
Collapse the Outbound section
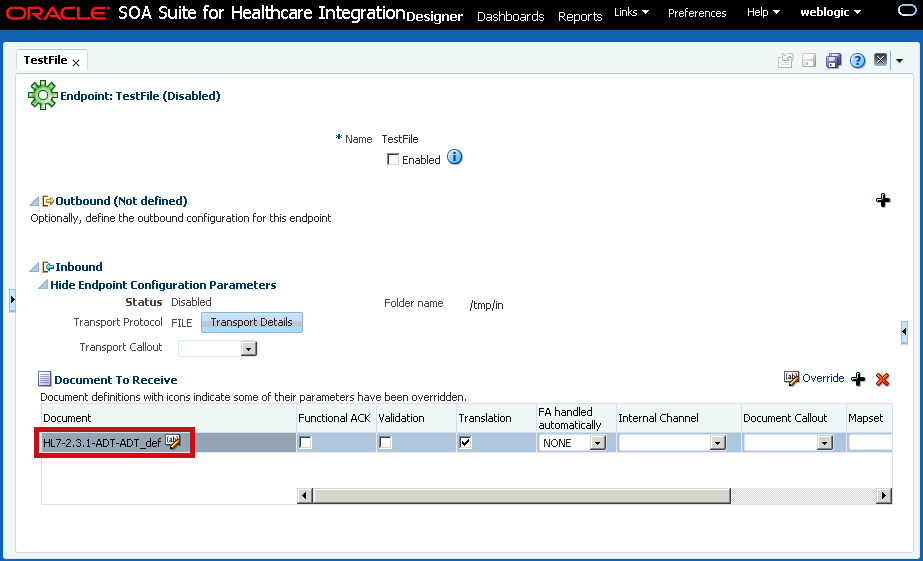[x=34, y=201]
